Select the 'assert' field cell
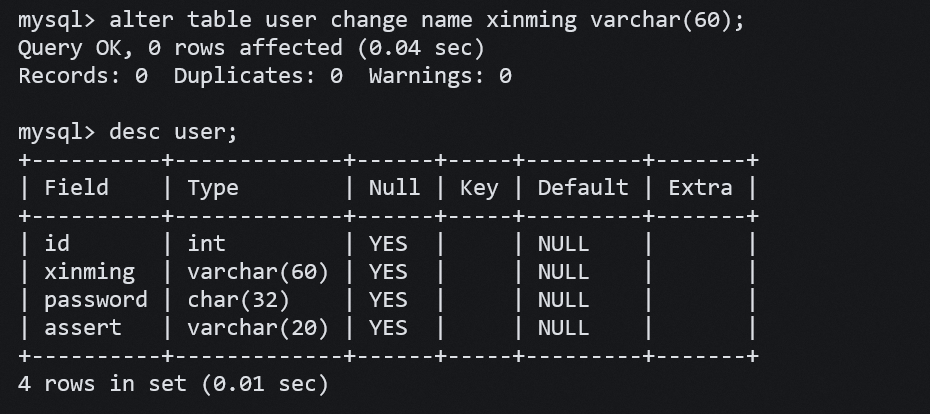930x414 pixels. click(x=83, y=327)
